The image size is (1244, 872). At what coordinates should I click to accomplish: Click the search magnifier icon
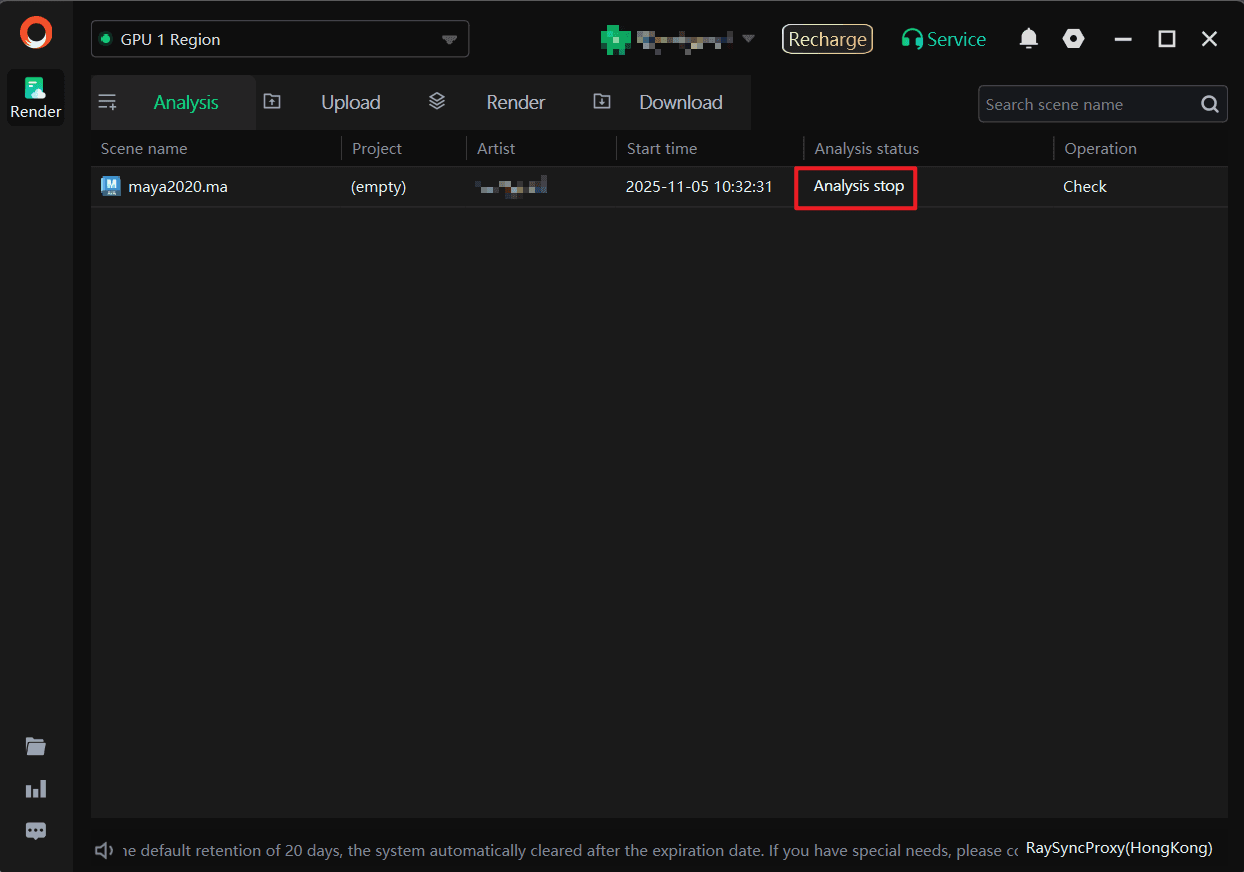click(1209, 104)
